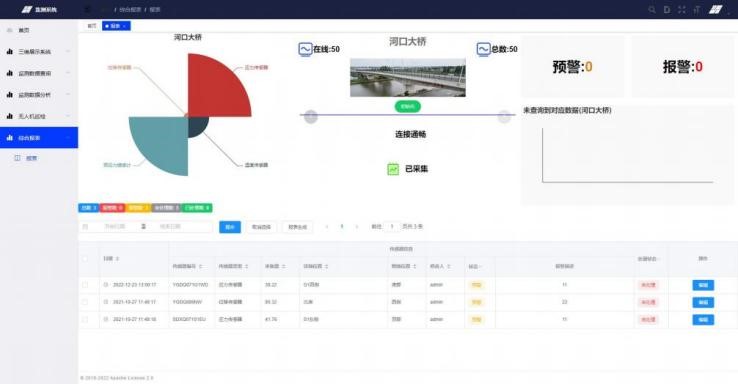This screenshot has width=738, height=384.
Task: Click blue action button in 39.32 row
Action: click(x=703, y=302)
